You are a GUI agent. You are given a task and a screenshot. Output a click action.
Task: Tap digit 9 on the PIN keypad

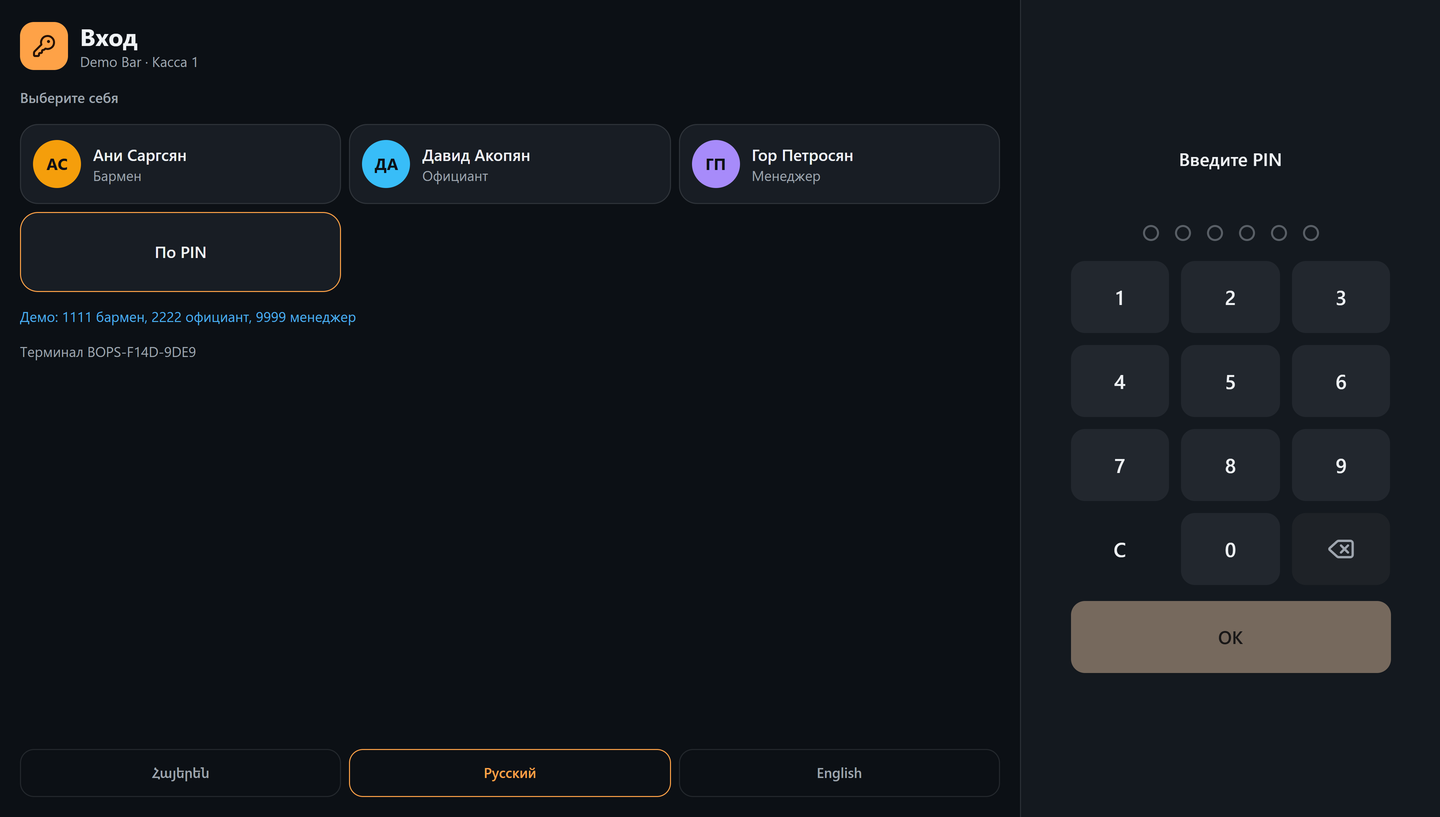[1340, 465]
